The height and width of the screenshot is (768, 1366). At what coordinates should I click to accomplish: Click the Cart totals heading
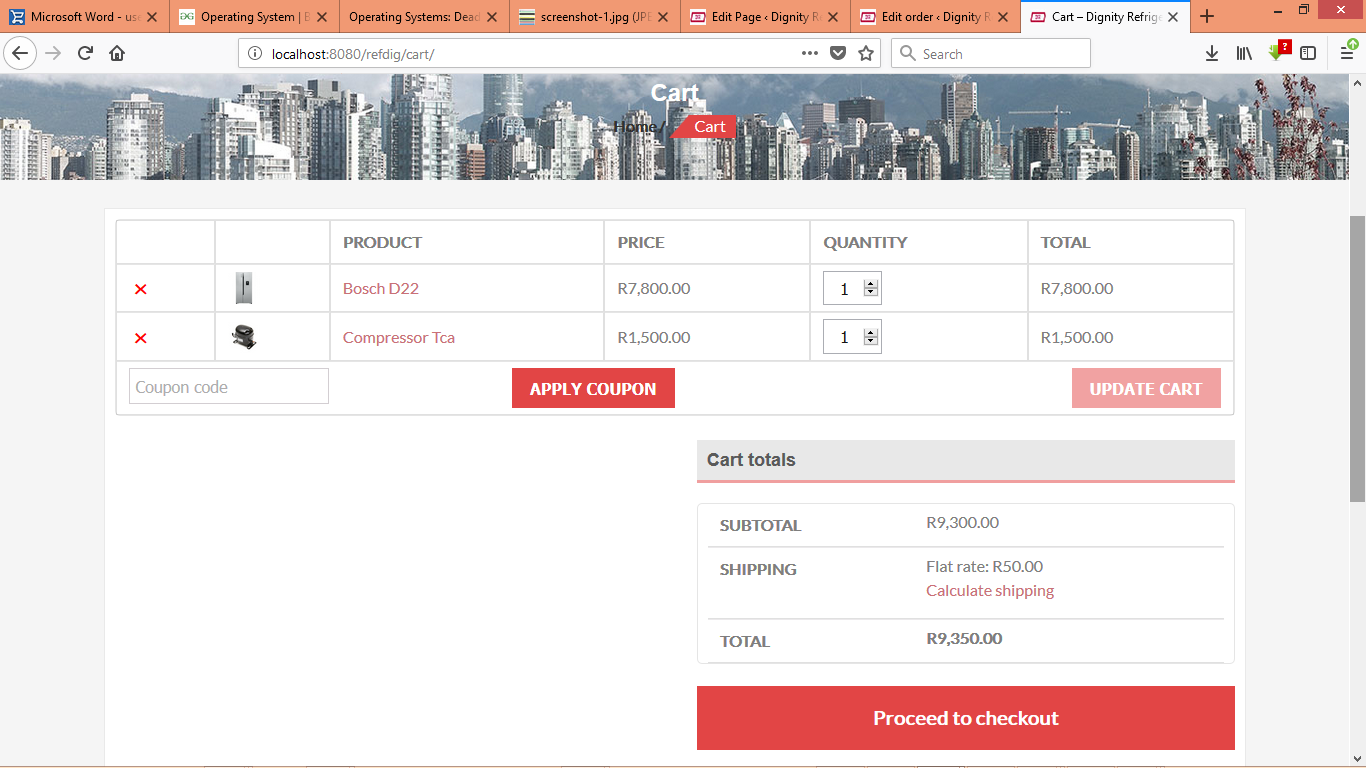(751, 460)
